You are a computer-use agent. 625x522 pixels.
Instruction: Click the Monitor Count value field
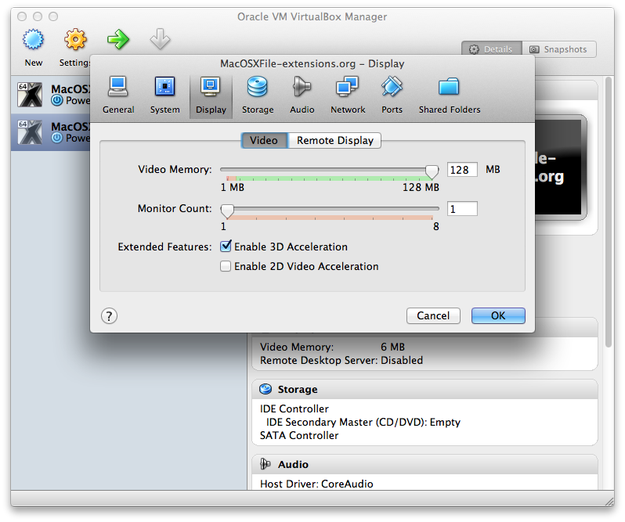pyautogui.click(x=462, y=209)
